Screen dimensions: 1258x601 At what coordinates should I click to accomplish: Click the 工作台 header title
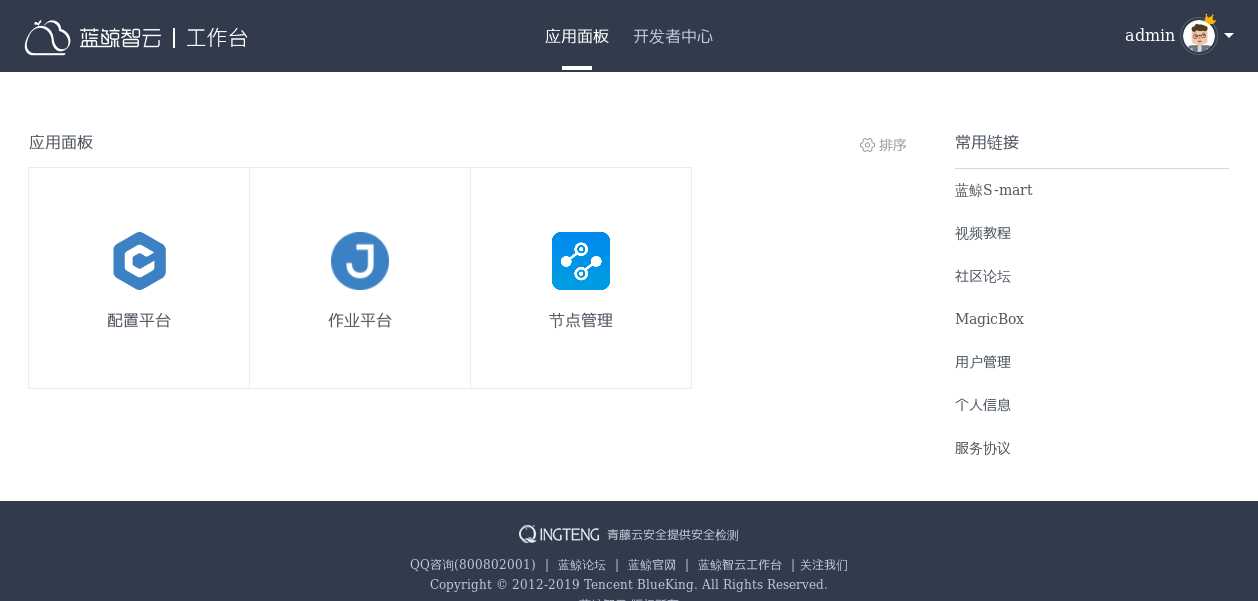tap(217, 38)
